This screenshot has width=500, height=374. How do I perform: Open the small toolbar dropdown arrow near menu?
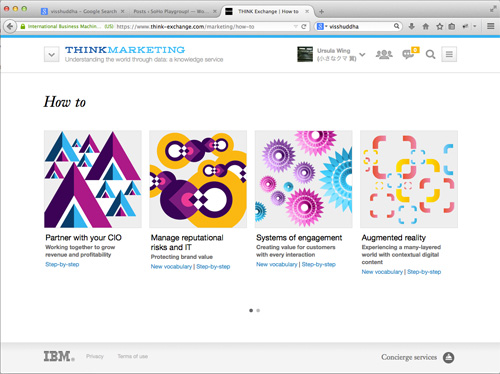click(x=475, y=26)
